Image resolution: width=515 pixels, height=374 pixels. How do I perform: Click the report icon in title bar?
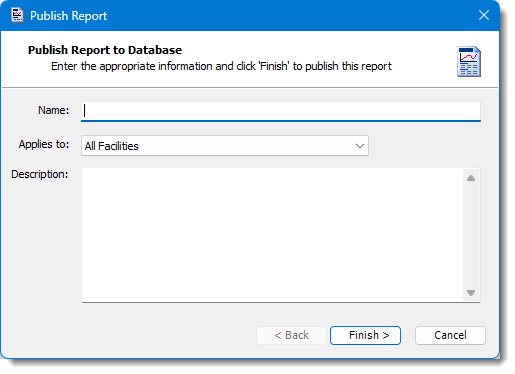pos(17,15)
